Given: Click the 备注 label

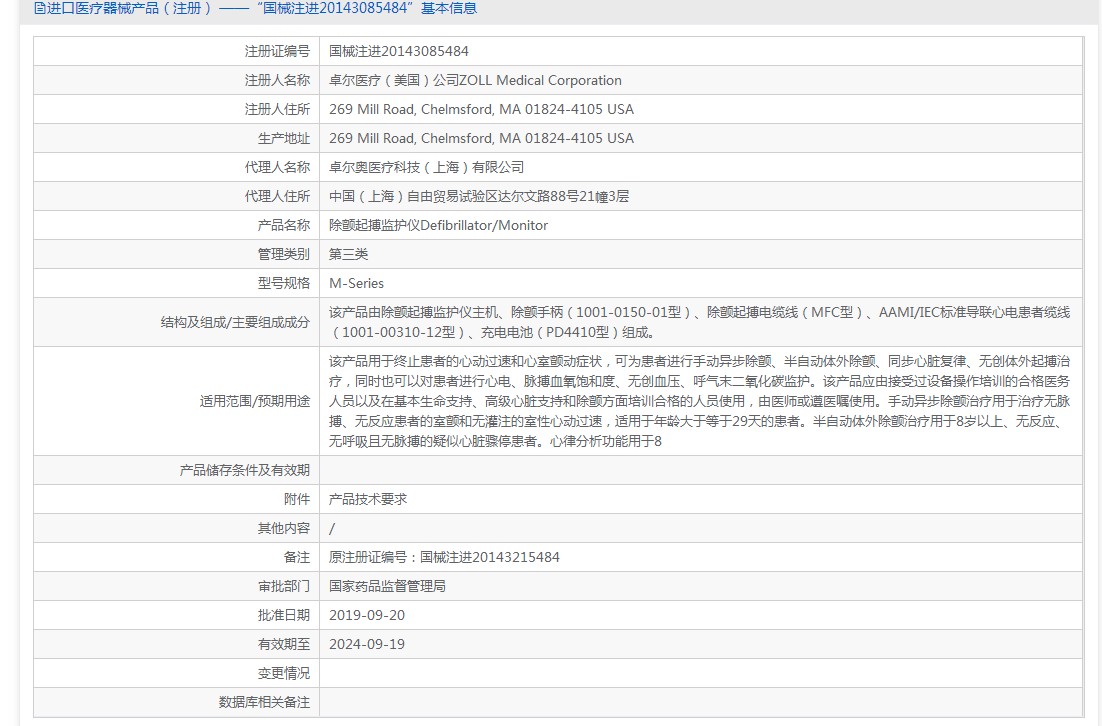Looking at the screenshot, I should point(297,557).
